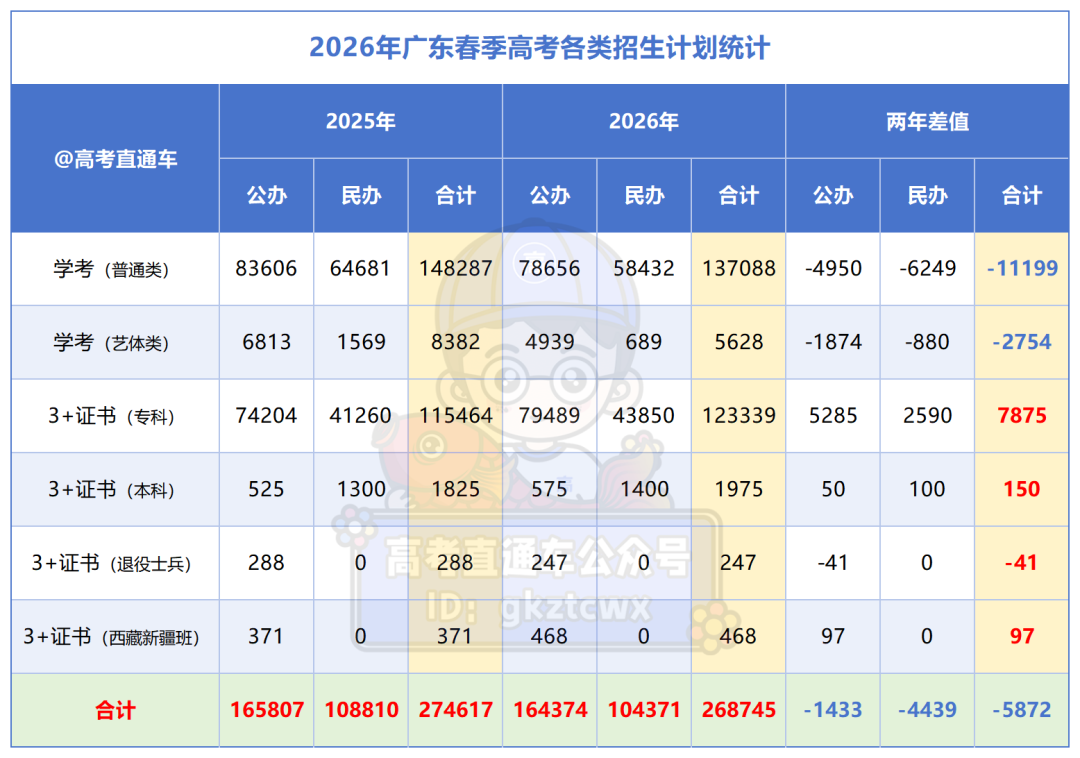Select cell value 689
The height and width of the screenshot is (758, 1080).
coord(643,342)
